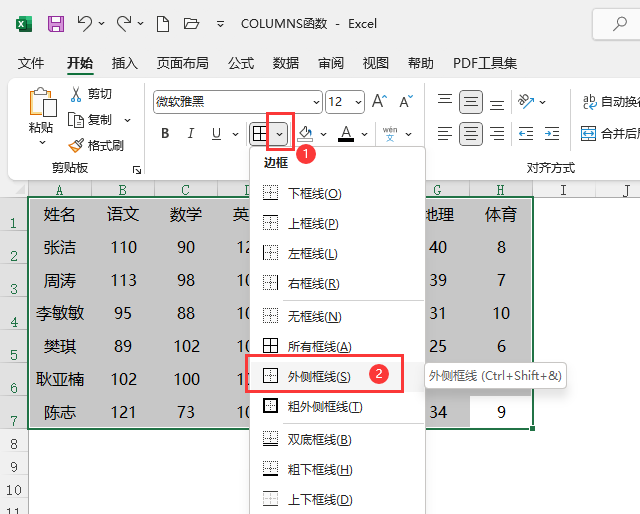Switch to the 公式 tab
Screen dimensions: 640x514
coord(241,63)
